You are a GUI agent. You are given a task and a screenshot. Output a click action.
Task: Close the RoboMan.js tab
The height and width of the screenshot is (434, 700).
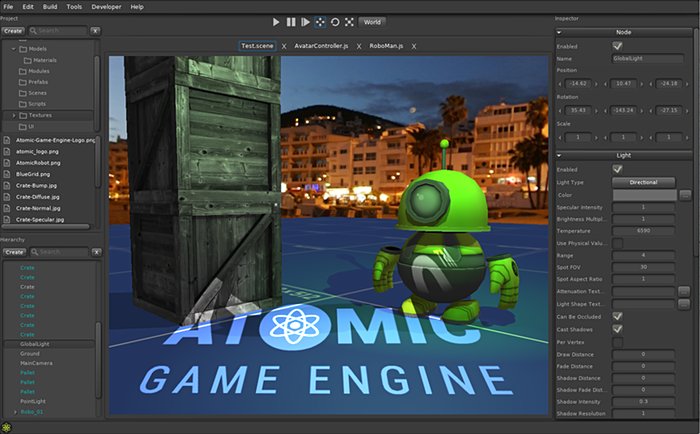tap(414, 46)
